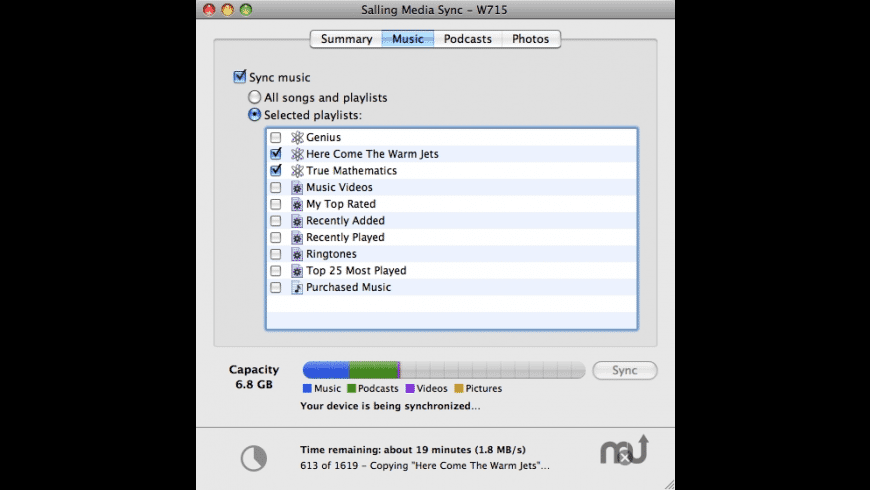Tick the Ringtones checkbox
870x490 pixels.
tap(276, 254)
